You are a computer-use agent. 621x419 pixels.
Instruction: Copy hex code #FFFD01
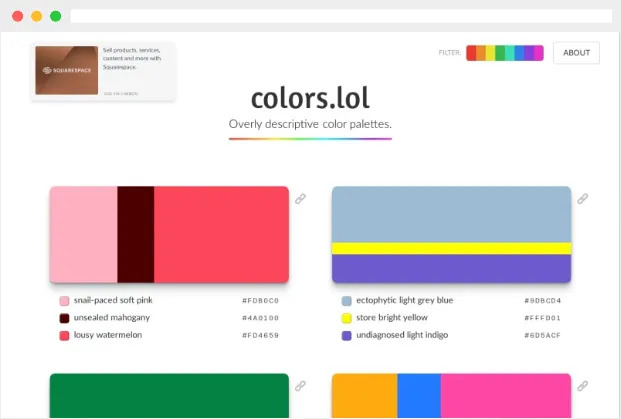pyautogui.click(x=542, y=318)
